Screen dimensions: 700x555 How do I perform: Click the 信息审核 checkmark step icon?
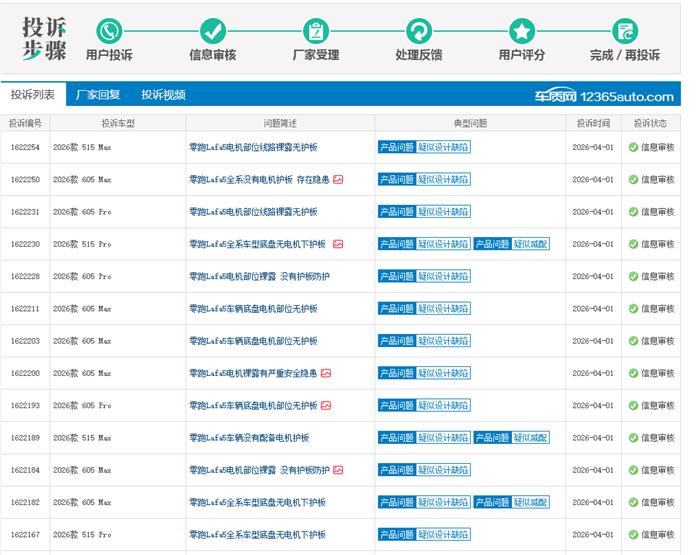212,31
